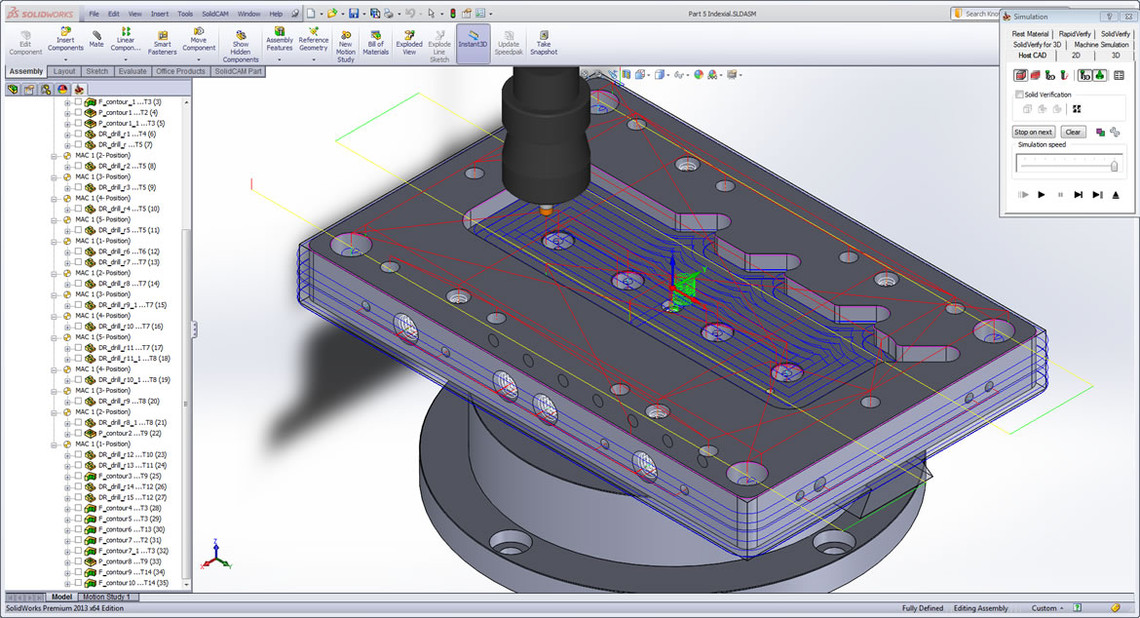Click the Select arrow cursor icon

tap(431, 13)
